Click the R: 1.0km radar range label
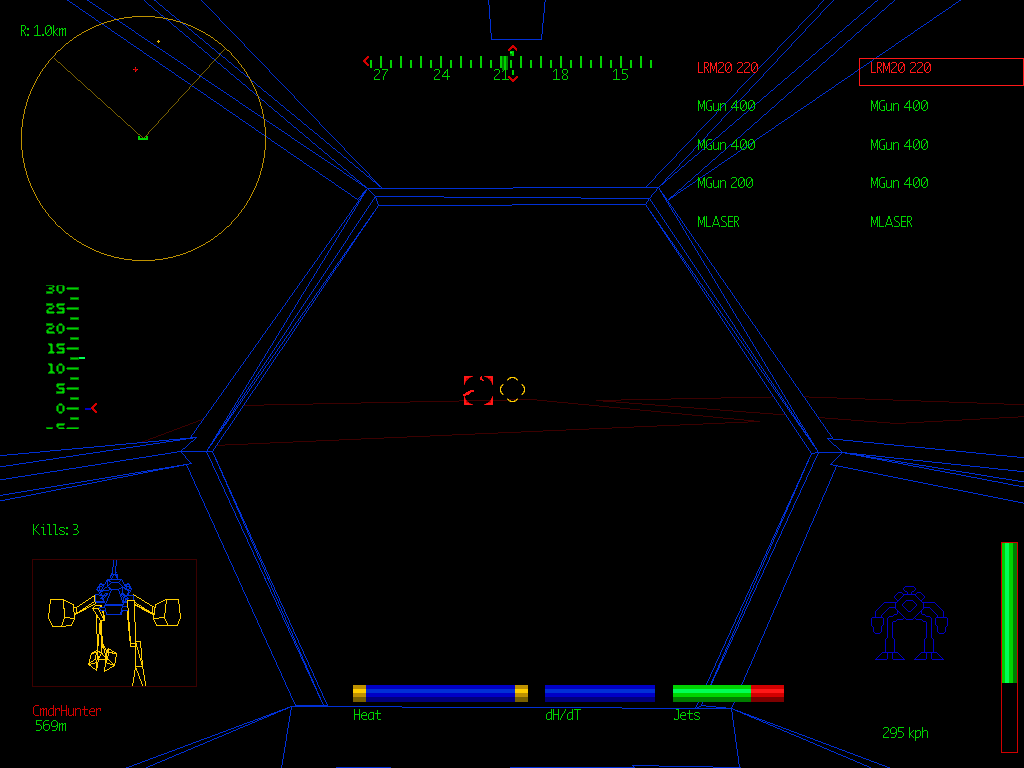1024x768 pixels. [43, 31]
